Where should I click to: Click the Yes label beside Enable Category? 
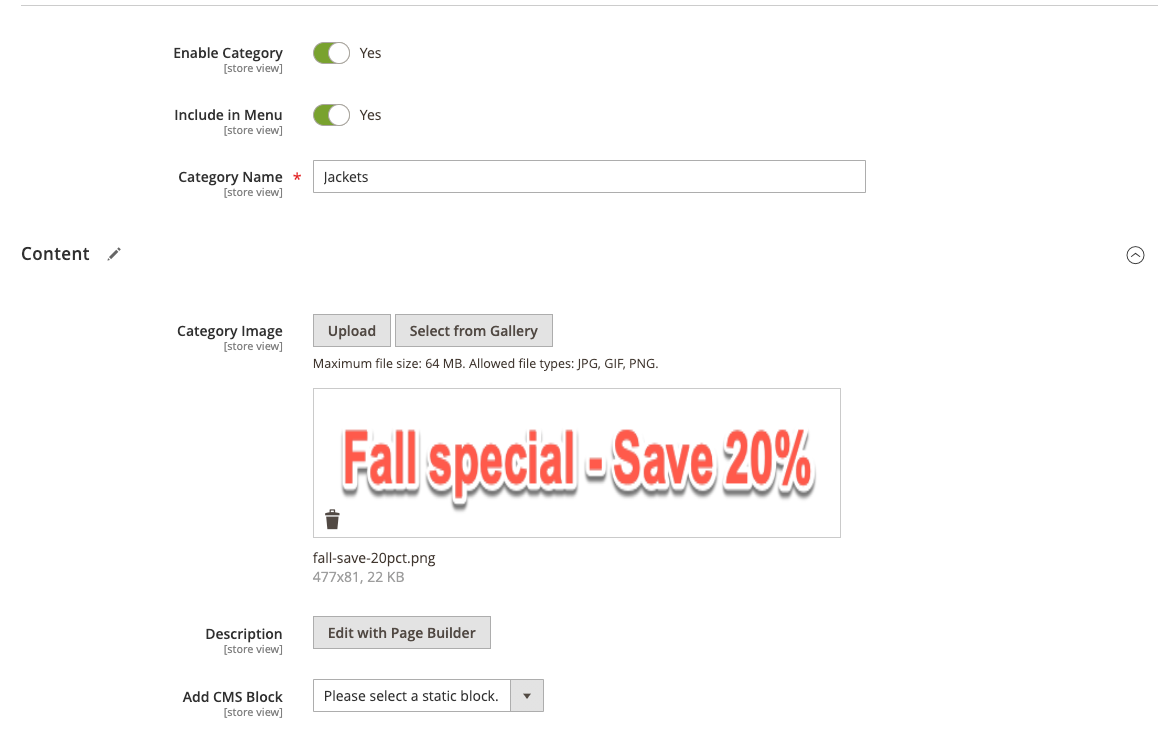click(x=370, y=53)
